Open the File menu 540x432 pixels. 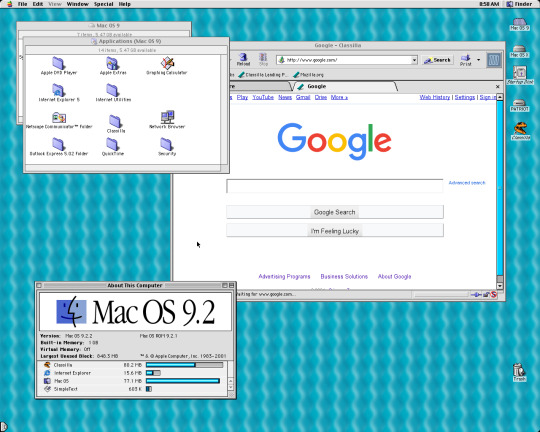click(22, 4)
